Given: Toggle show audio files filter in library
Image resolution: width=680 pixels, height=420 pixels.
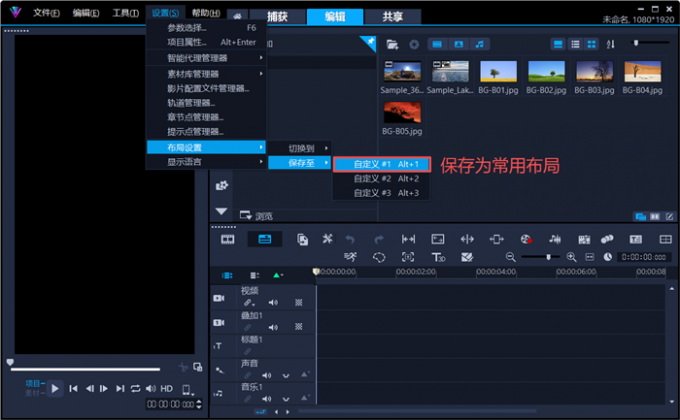Looking at the screenshot, I should click(x=480, y=44).
